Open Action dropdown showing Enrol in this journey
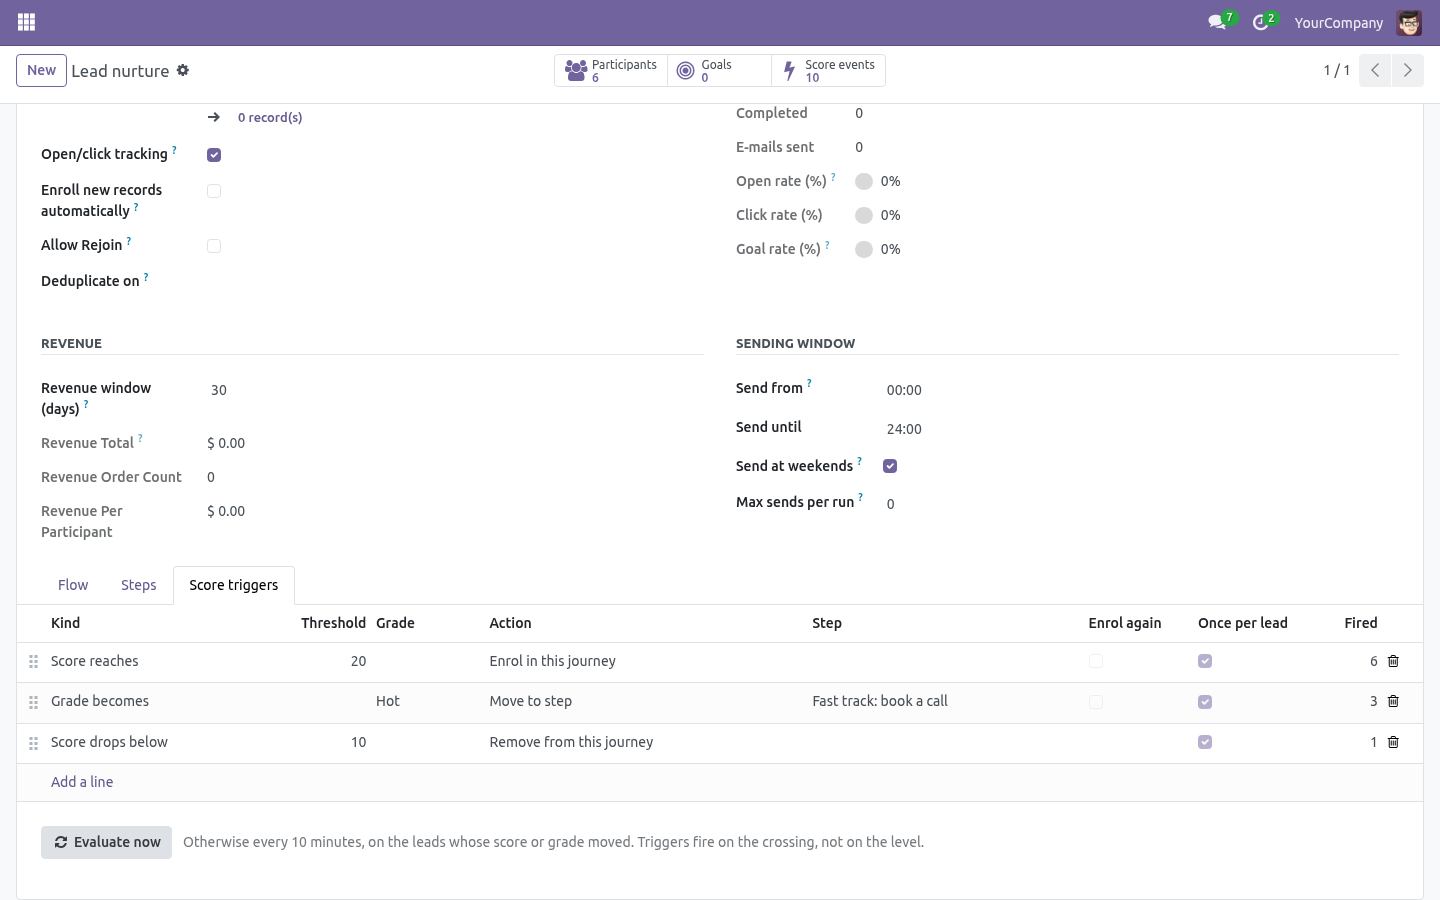Image resolution: width=1440 pixels, height=900 pixels. click(x=646, y=661)
